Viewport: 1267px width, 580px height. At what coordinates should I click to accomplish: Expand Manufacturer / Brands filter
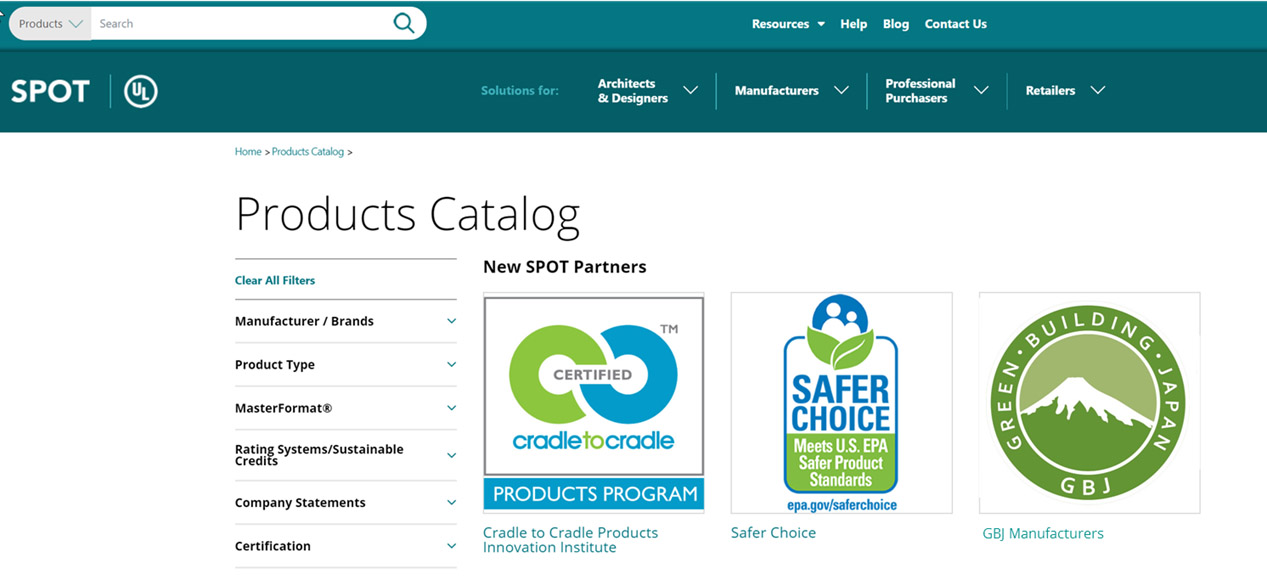coord(346,321)
